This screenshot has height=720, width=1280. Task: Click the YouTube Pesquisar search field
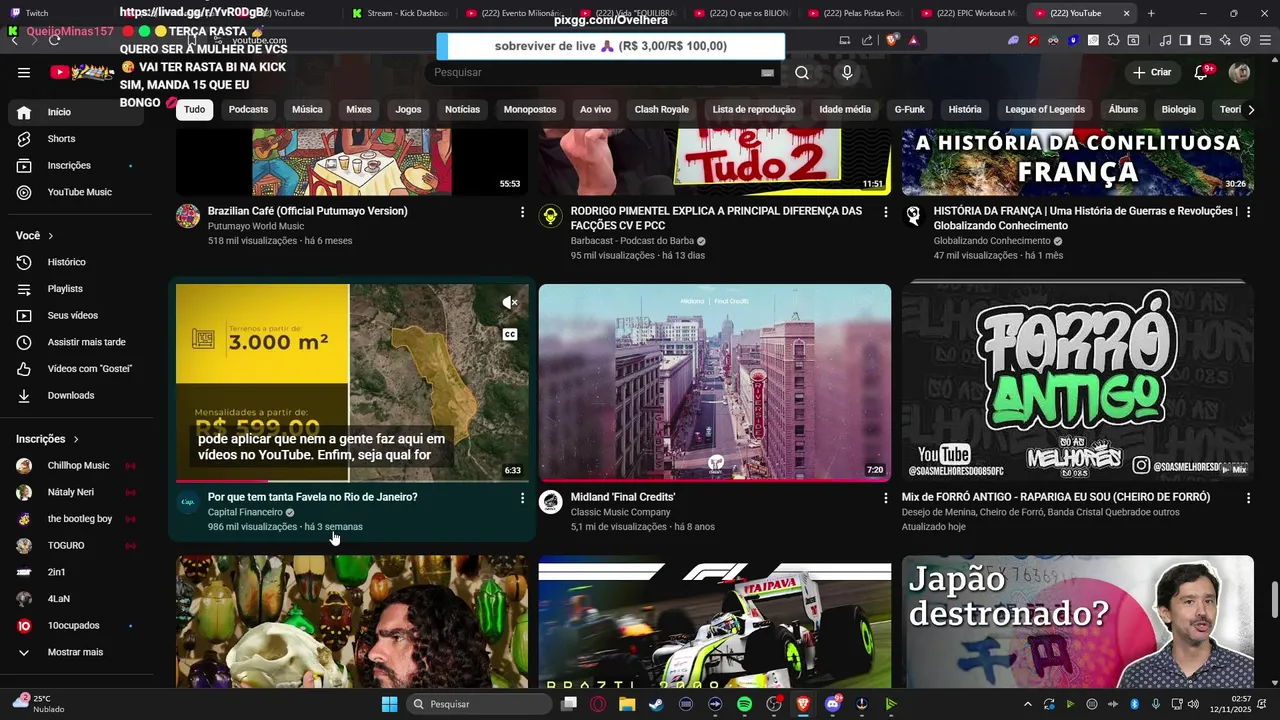596,72
